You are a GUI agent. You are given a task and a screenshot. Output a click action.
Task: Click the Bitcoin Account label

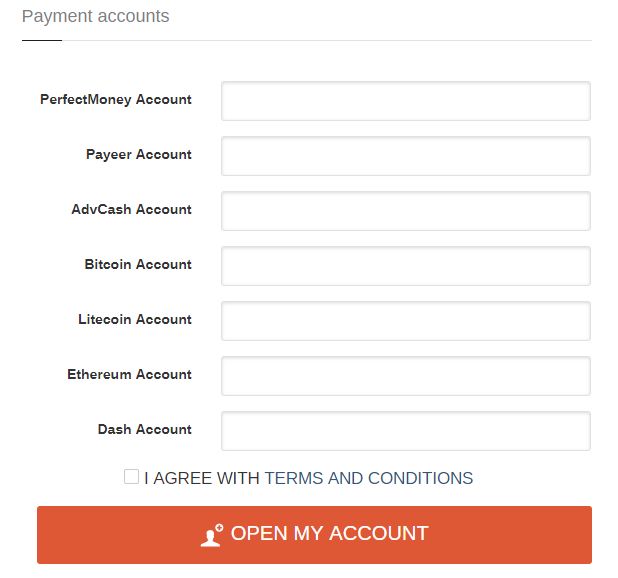click(x=138, y=264)
